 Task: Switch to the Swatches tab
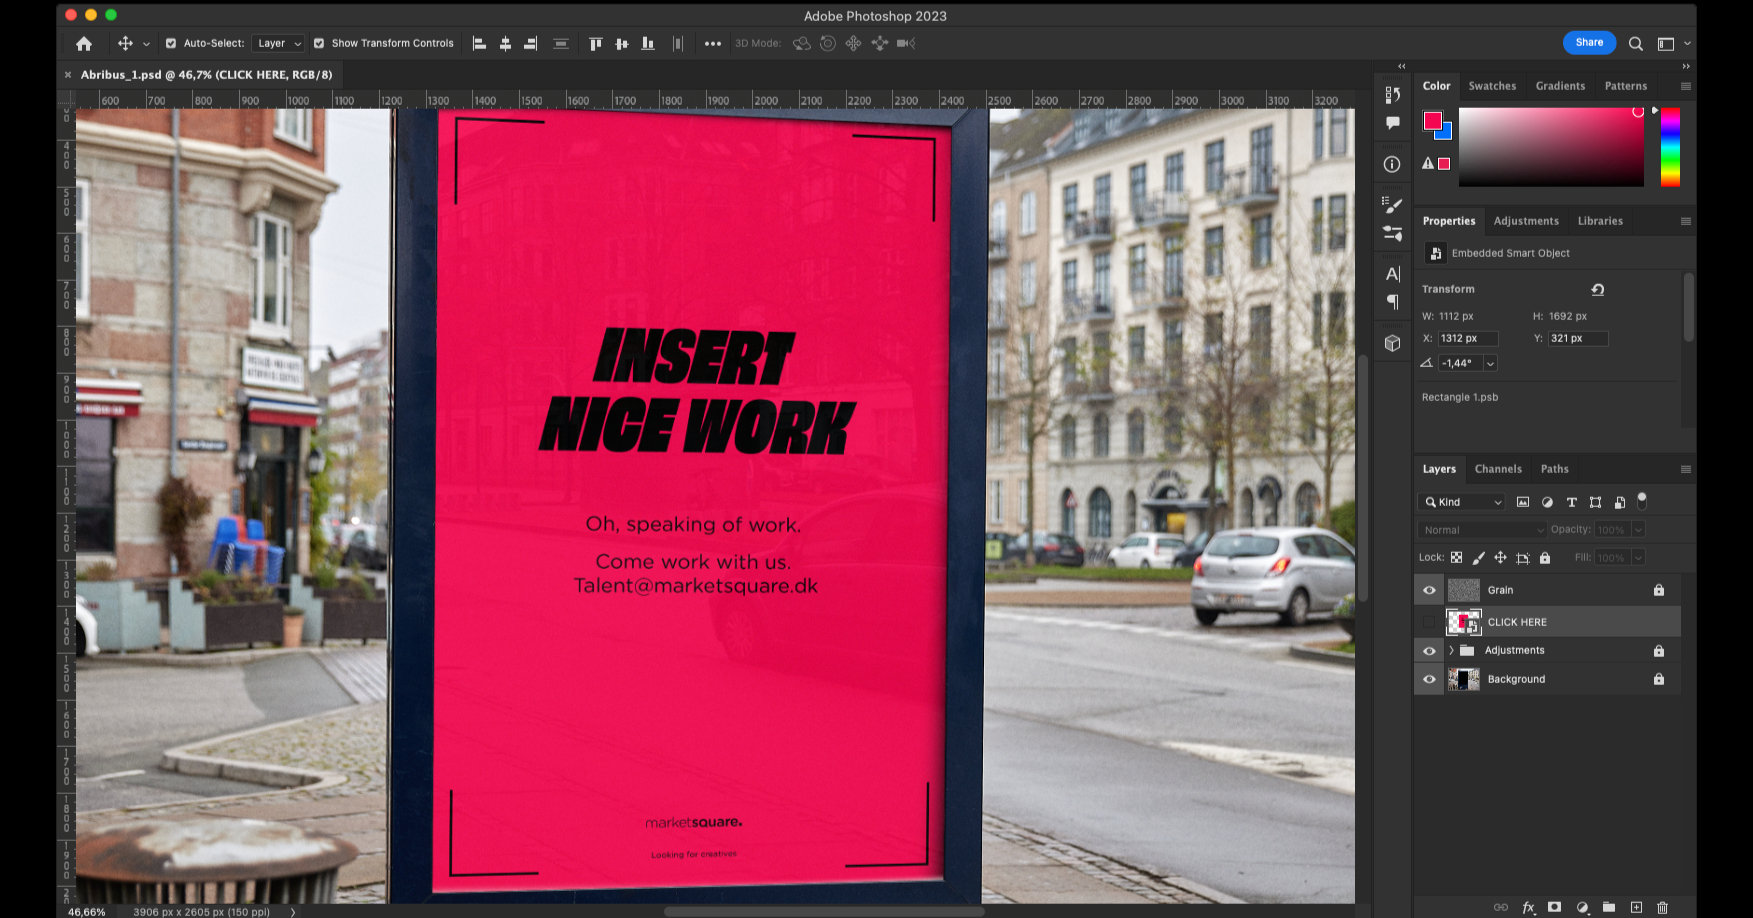click(1492, 86)
